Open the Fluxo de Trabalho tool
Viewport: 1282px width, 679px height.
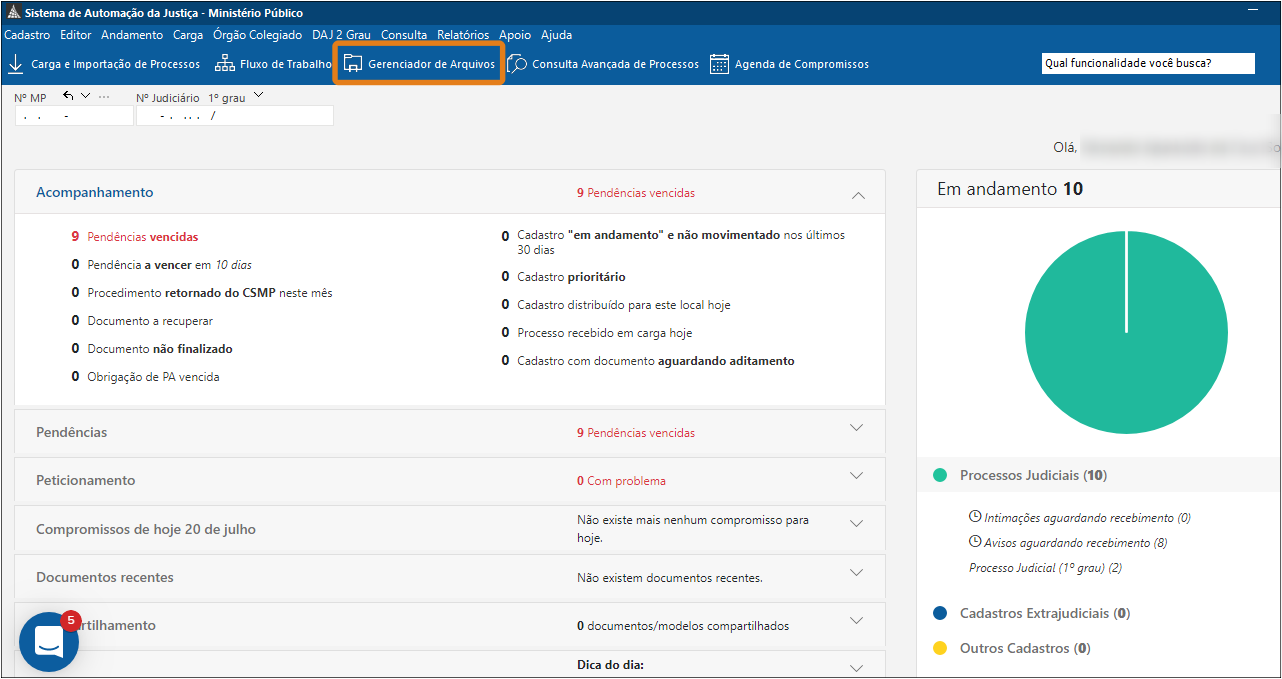click(273, 64)
